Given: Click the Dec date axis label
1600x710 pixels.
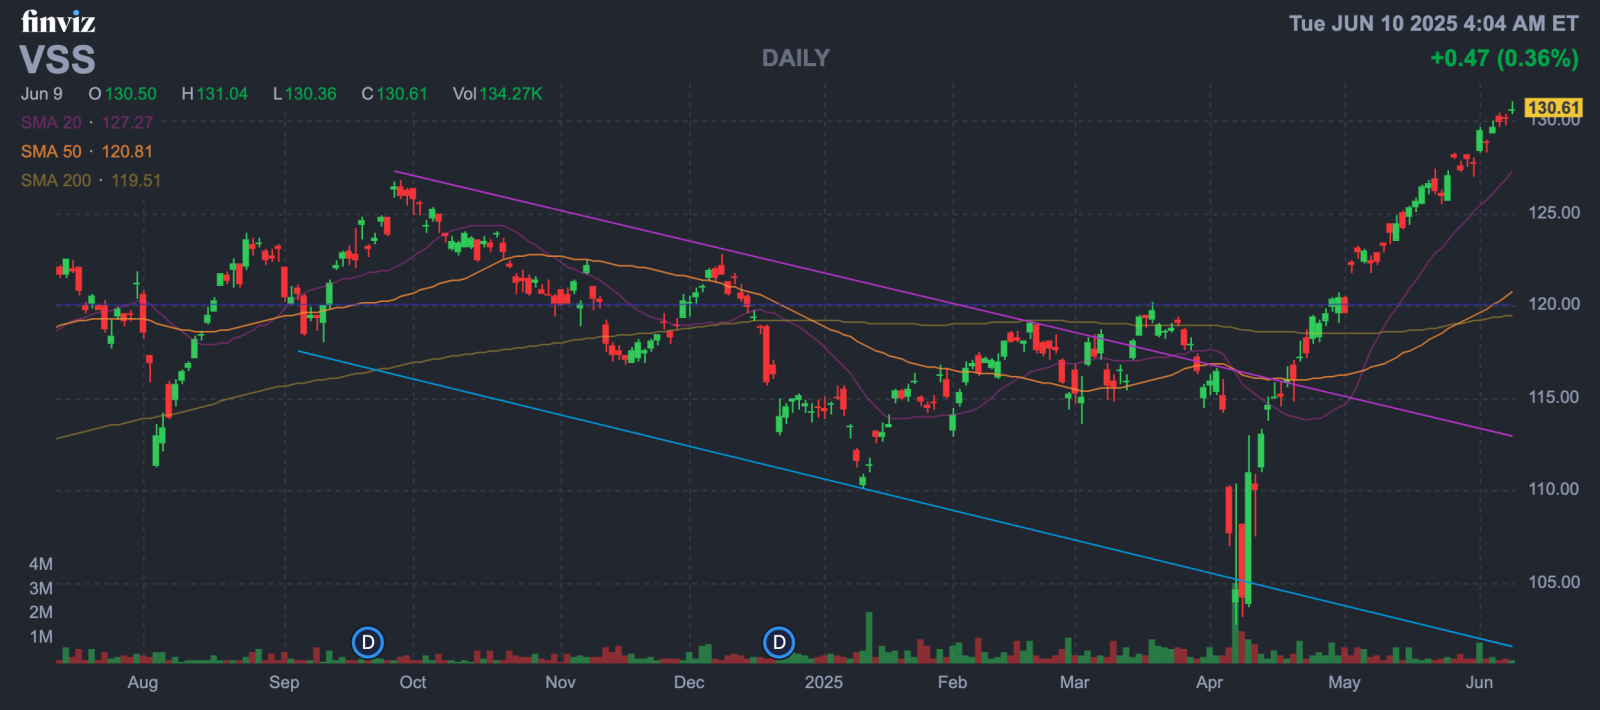Looking at the screenshot, I should click(689, 682).
